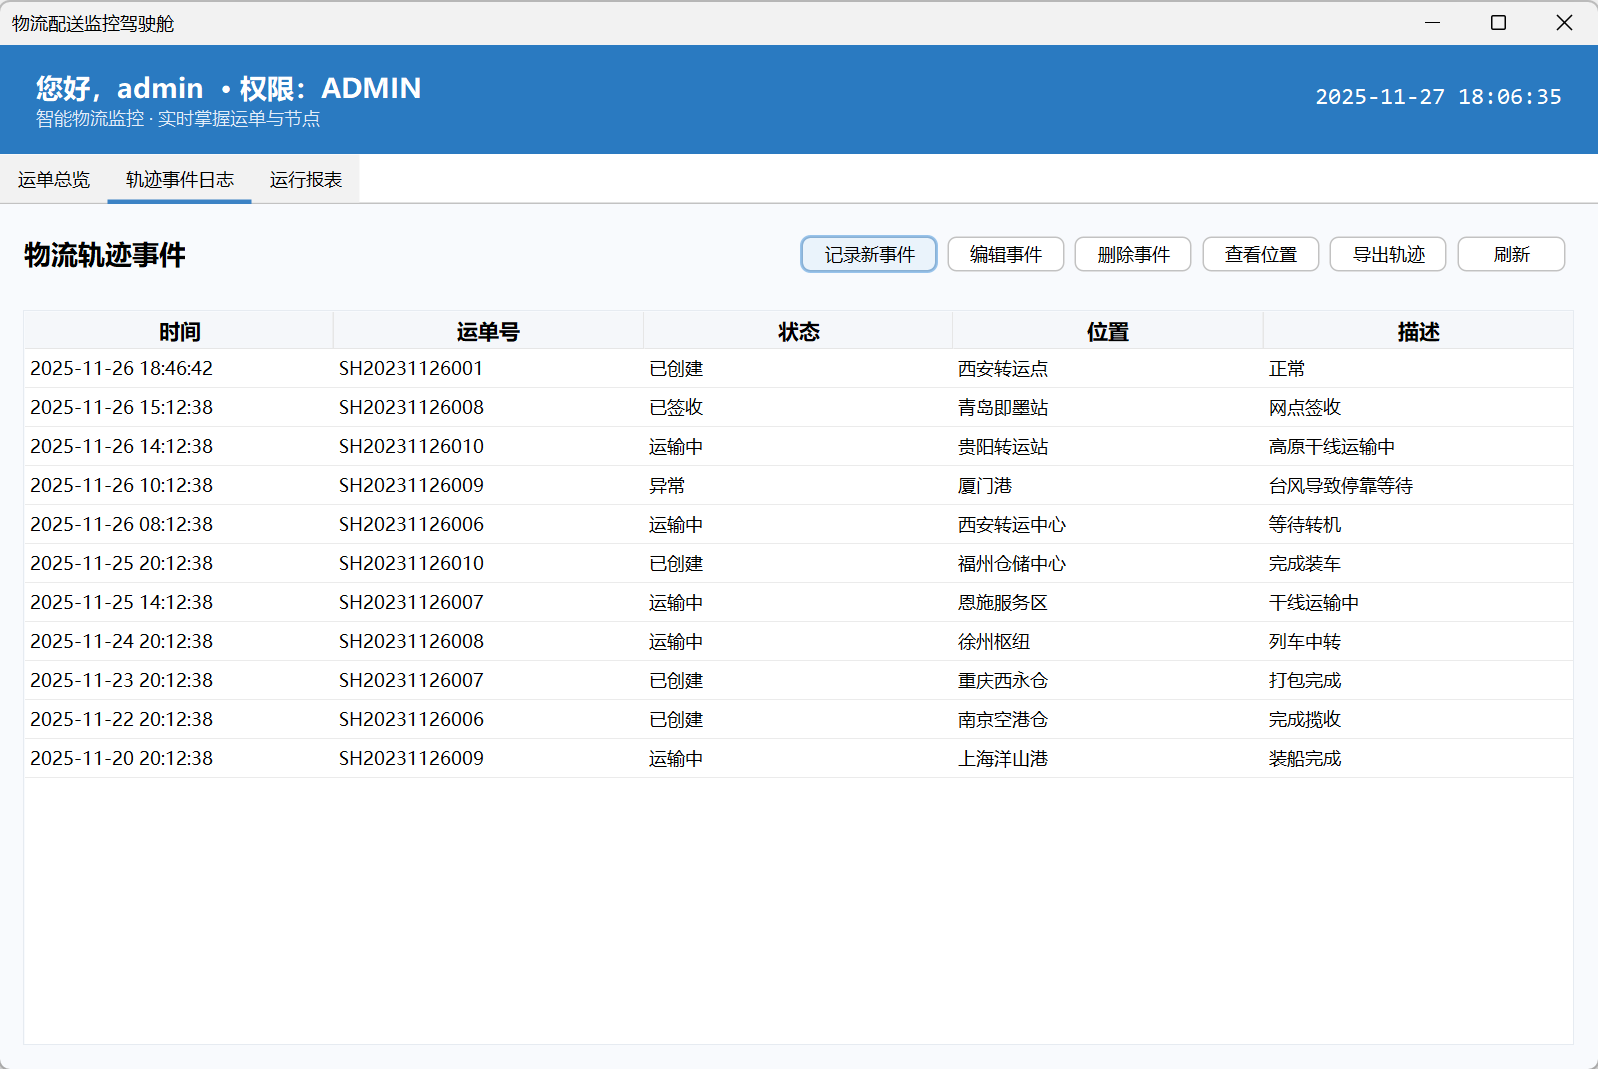
Task: Select row with time 2025-11-26 10:12:38
Action: click(x=798, y=485)
